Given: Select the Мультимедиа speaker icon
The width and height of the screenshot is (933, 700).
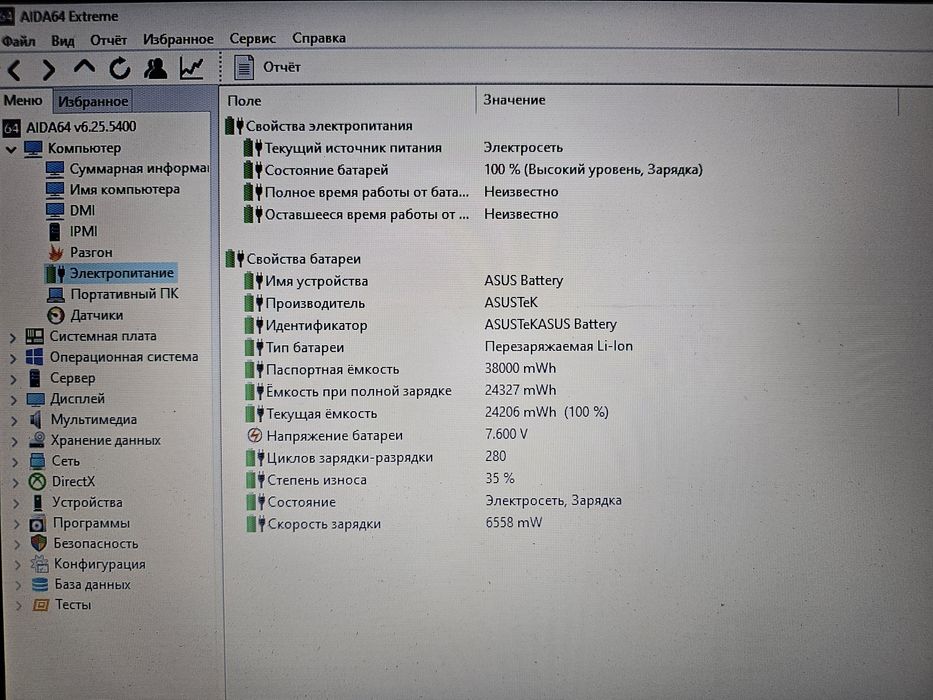Looking at the screenshot, I should point(36,420).
